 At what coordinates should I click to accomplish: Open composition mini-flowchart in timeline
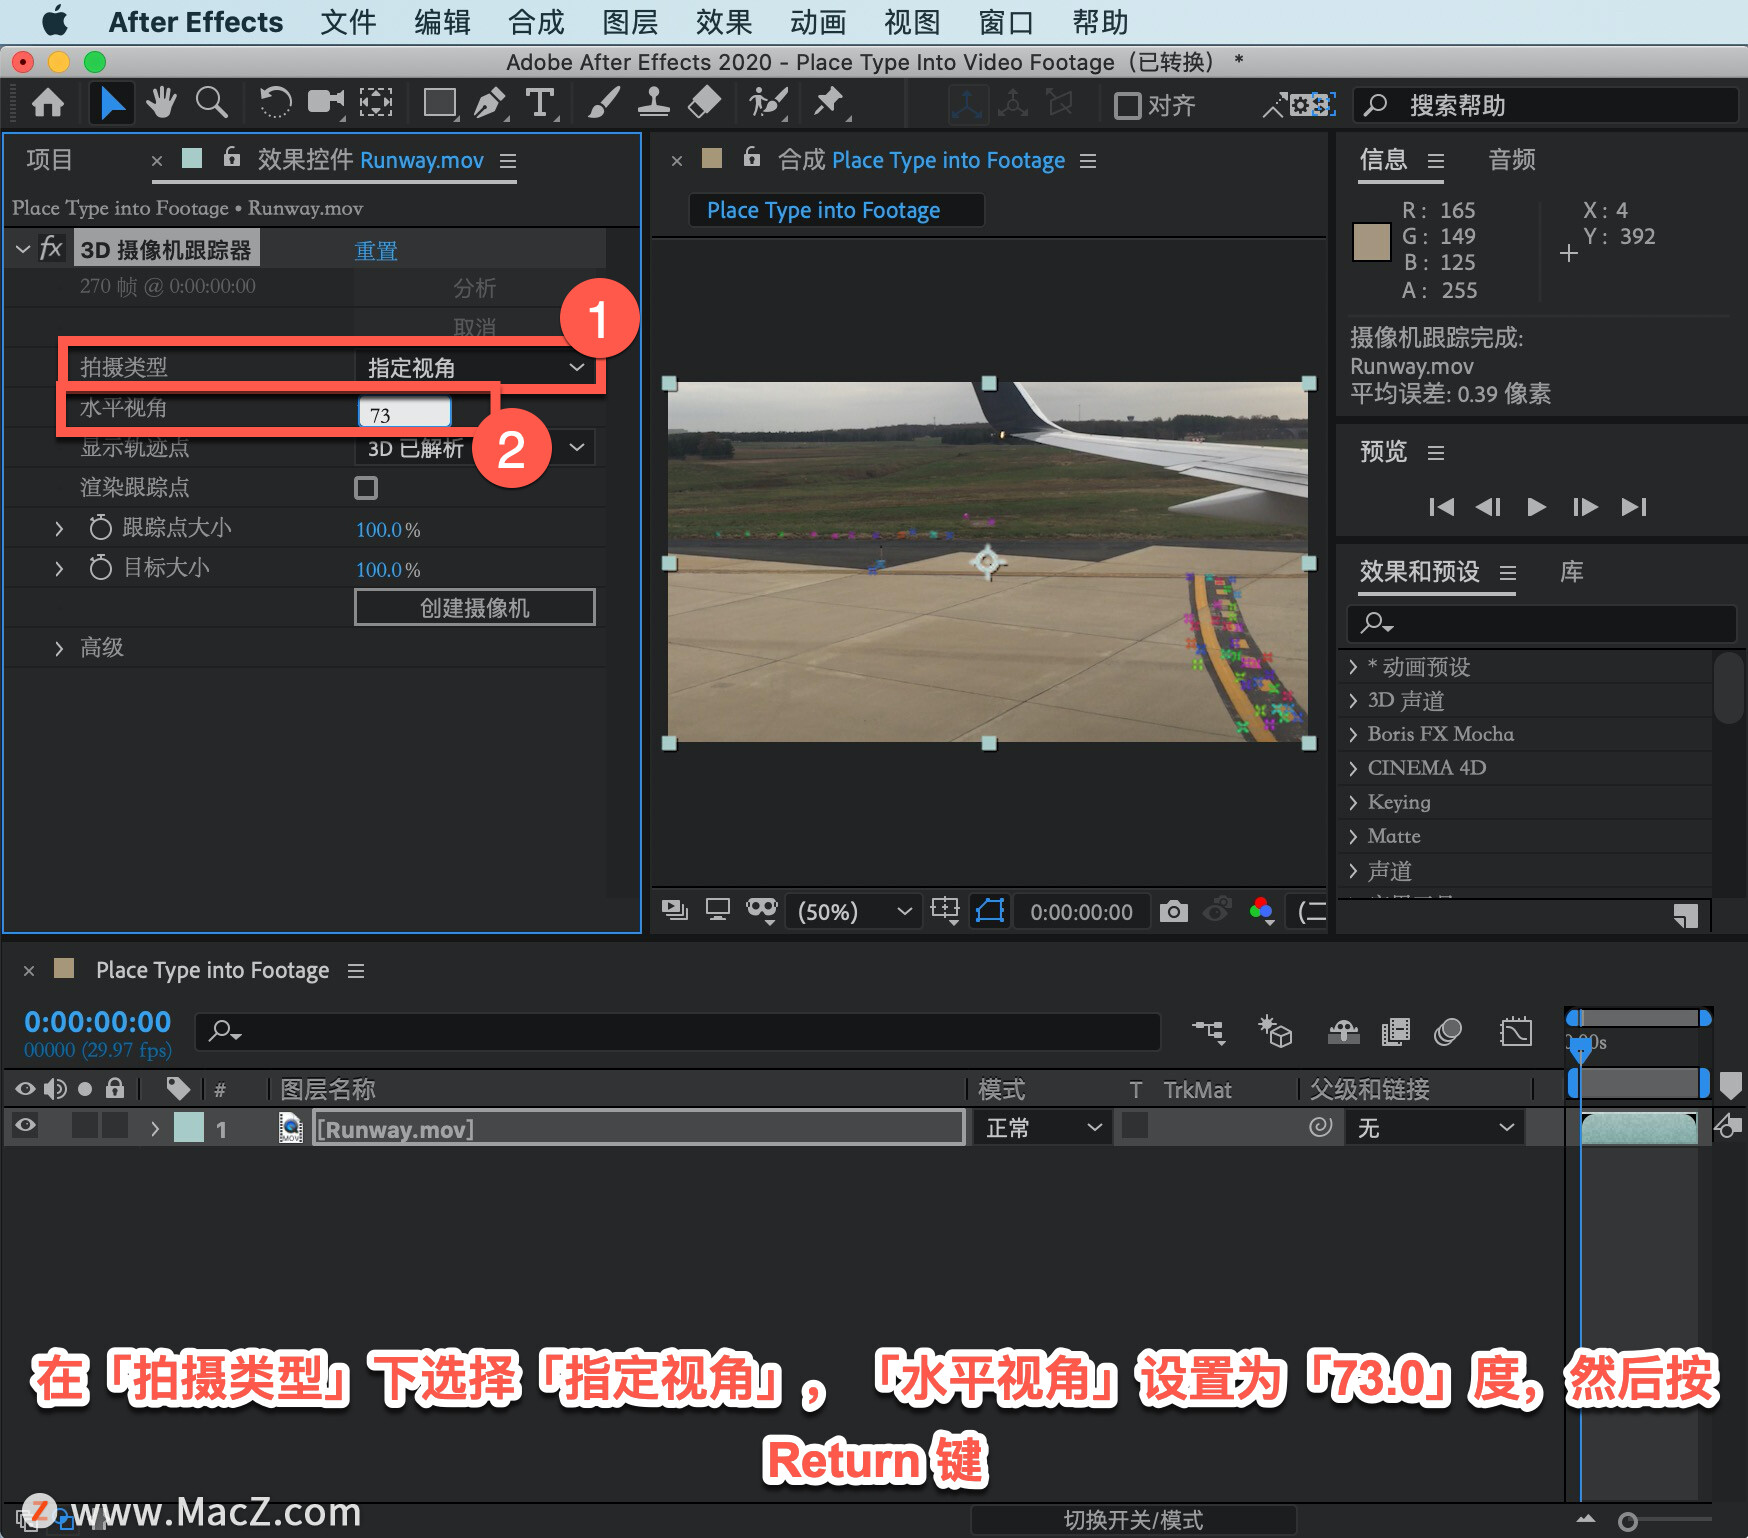1208,1031
